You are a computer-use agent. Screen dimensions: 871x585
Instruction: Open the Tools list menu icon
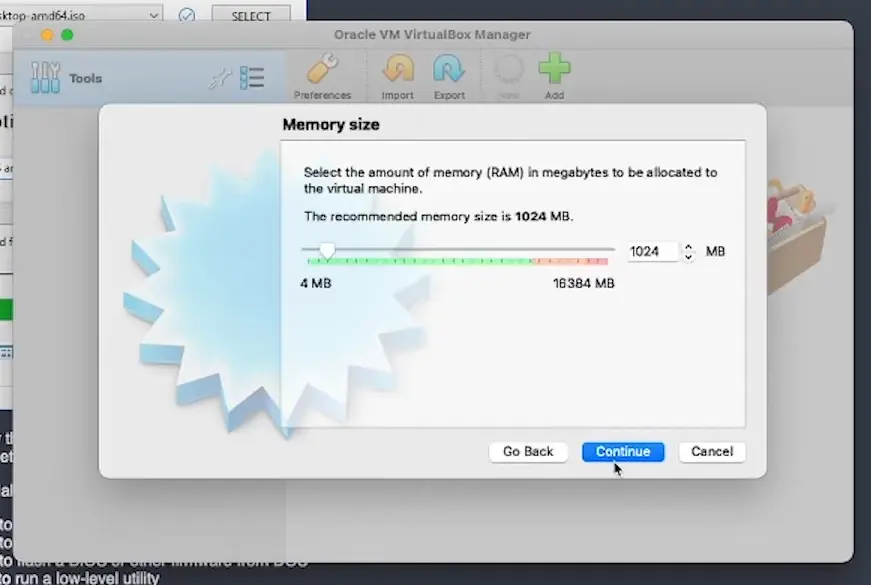[252, 78]
